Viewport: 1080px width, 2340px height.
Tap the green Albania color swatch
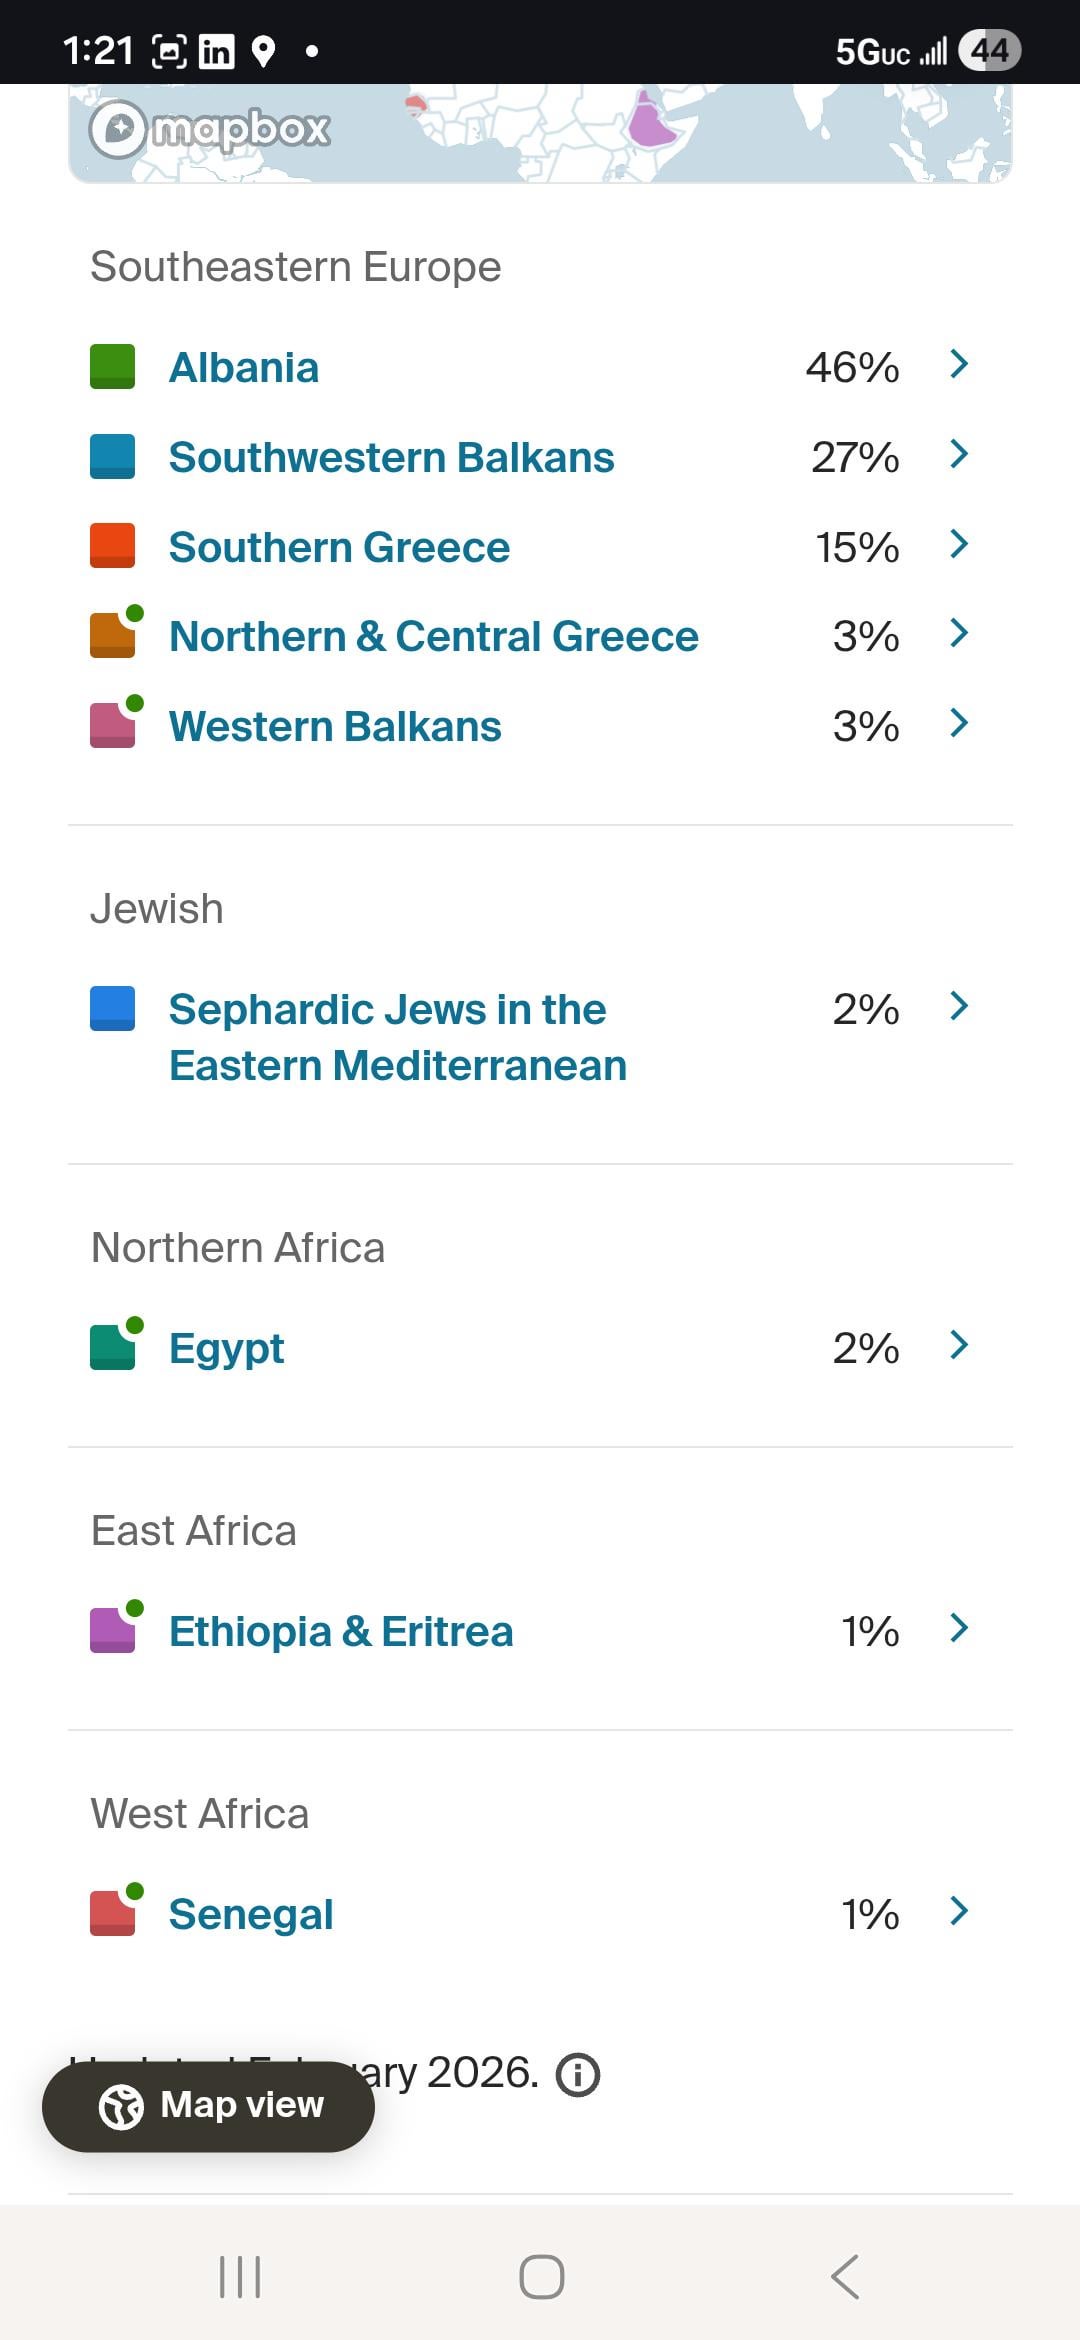click(x=112, y=367)
